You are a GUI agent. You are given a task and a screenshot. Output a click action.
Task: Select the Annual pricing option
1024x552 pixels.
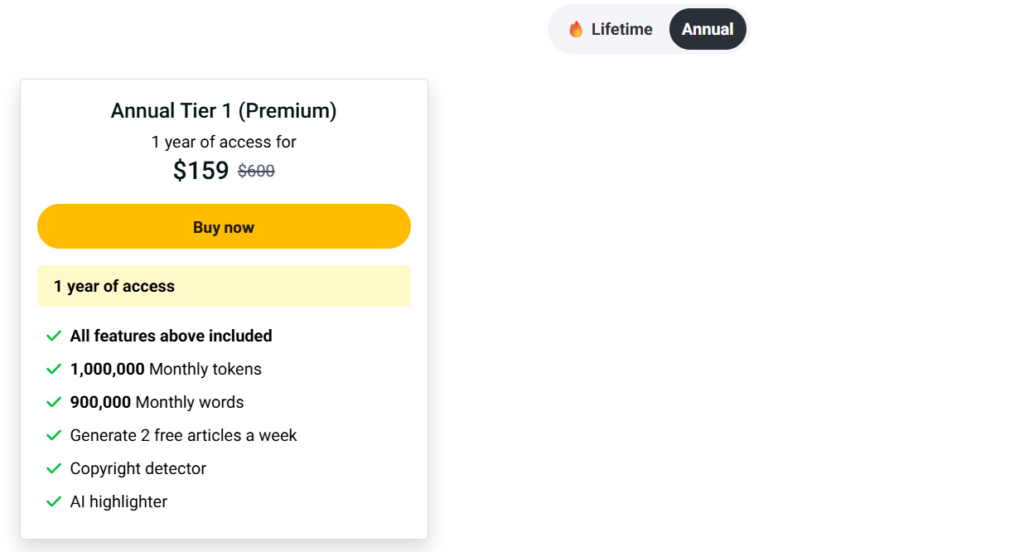pyautogui.click(x=707, y=29)
